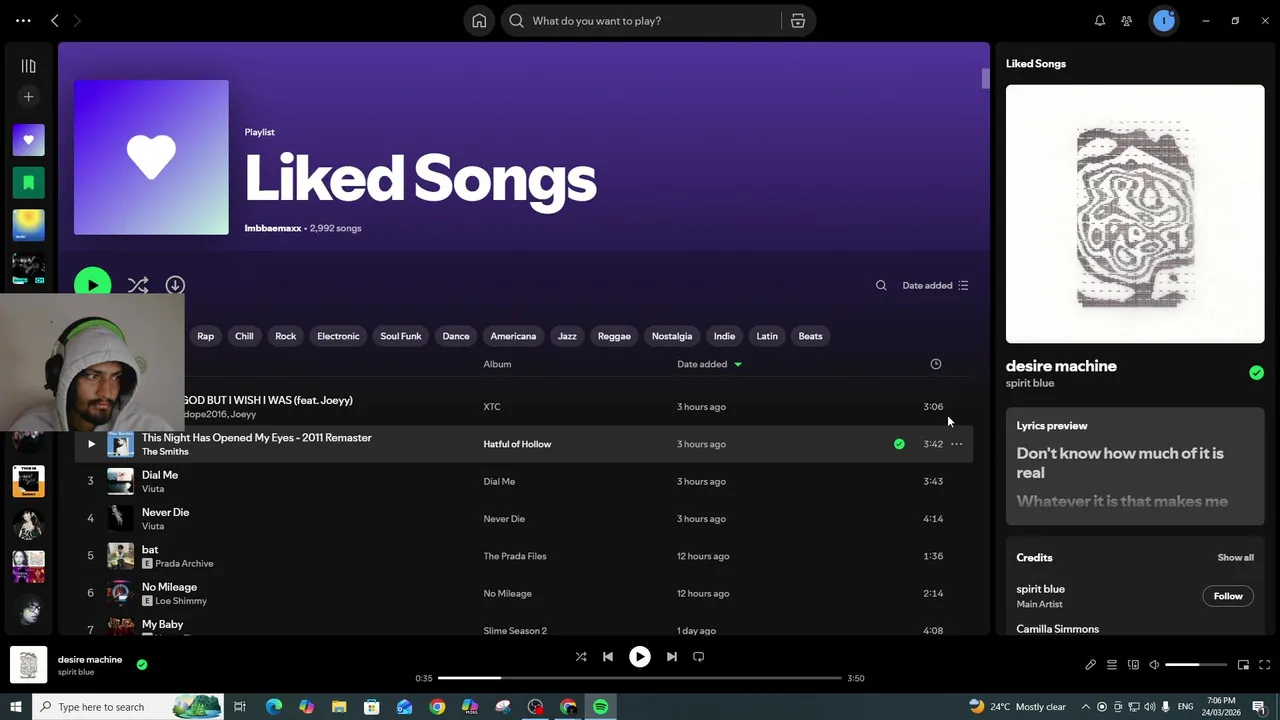
Task: Open Your Episodes green bookmark tile
Action: pyautogui.click(x=28, y=183)
